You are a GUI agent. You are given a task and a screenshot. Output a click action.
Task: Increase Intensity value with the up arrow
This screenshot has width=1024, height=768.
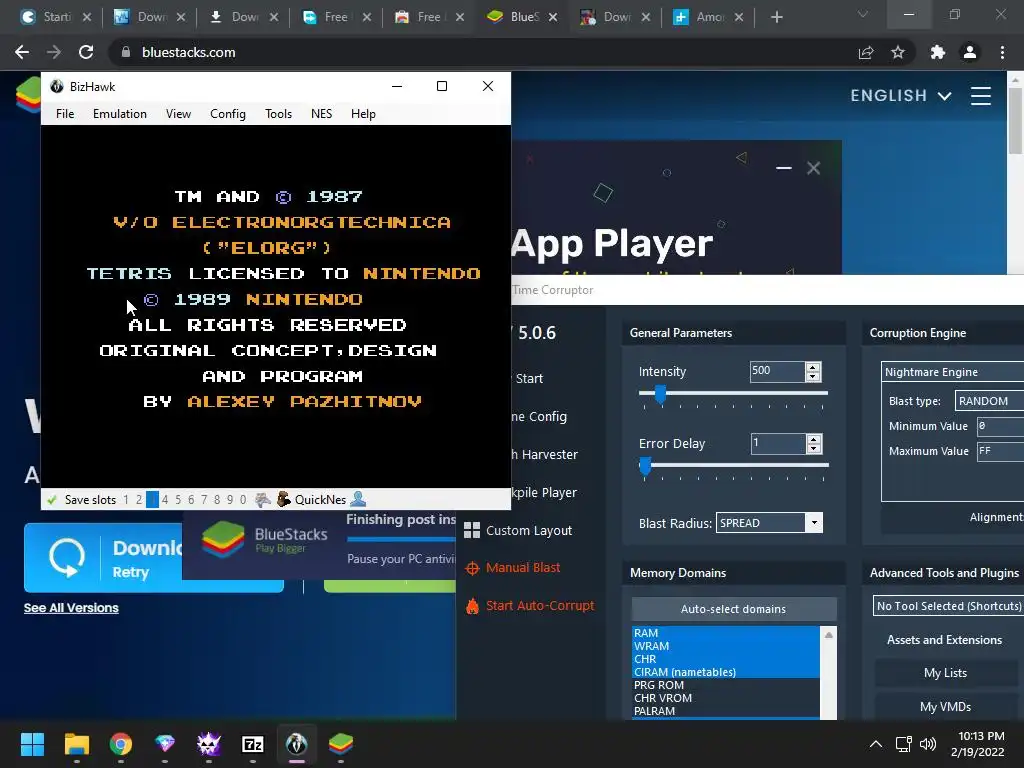tap(813, 368)
